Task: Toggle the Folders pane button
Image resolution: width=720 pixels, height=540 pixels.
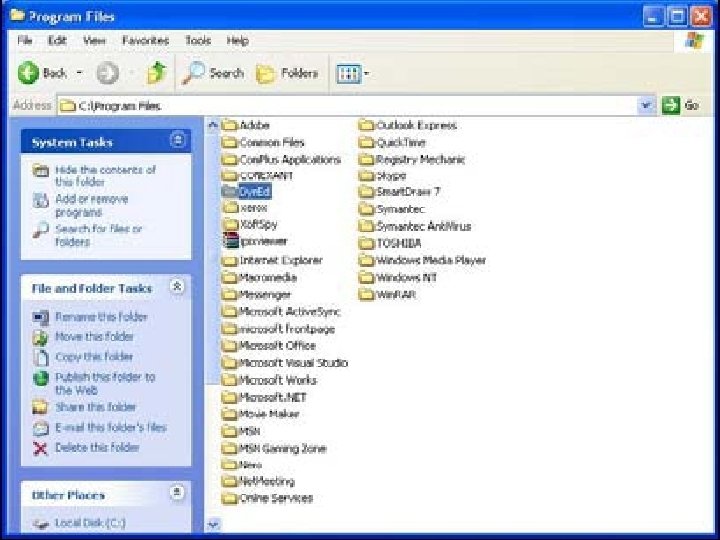Action: 287,73
